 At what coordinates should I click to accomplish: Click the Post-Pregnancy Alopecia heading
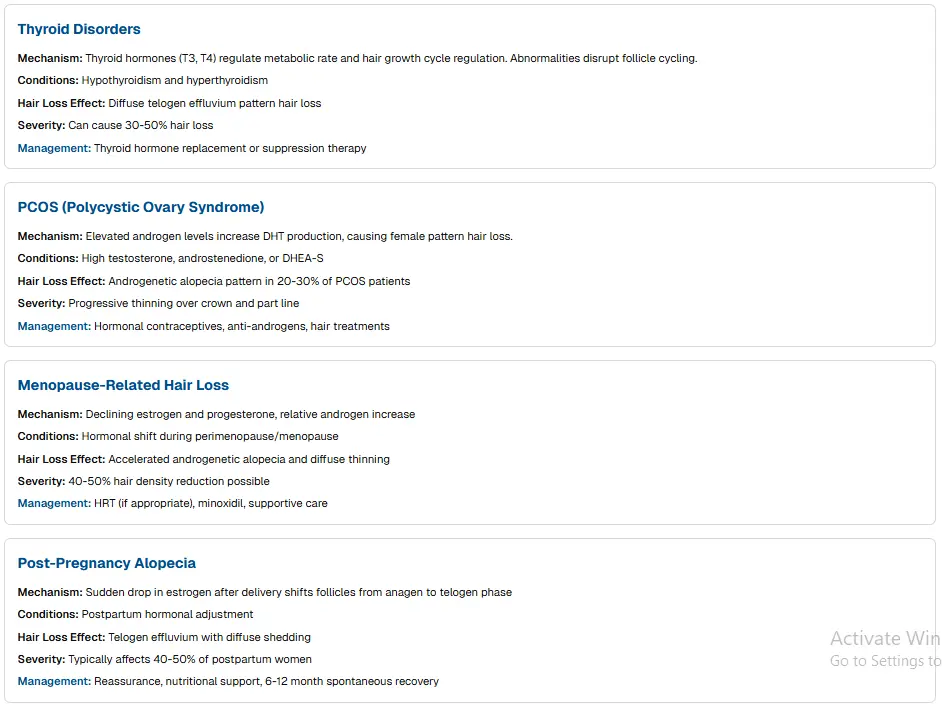(107, 564)
